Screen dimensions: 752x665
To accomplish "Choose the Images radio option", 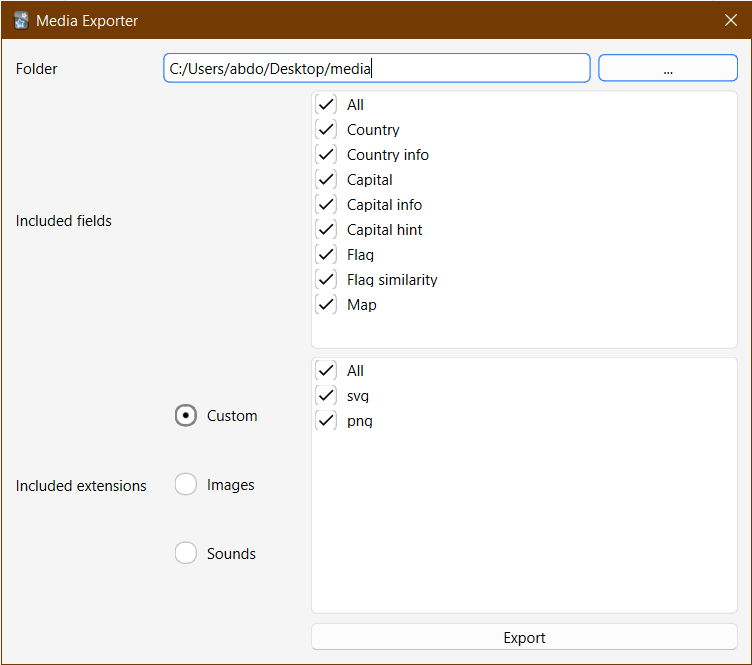I will pos(186,484).
